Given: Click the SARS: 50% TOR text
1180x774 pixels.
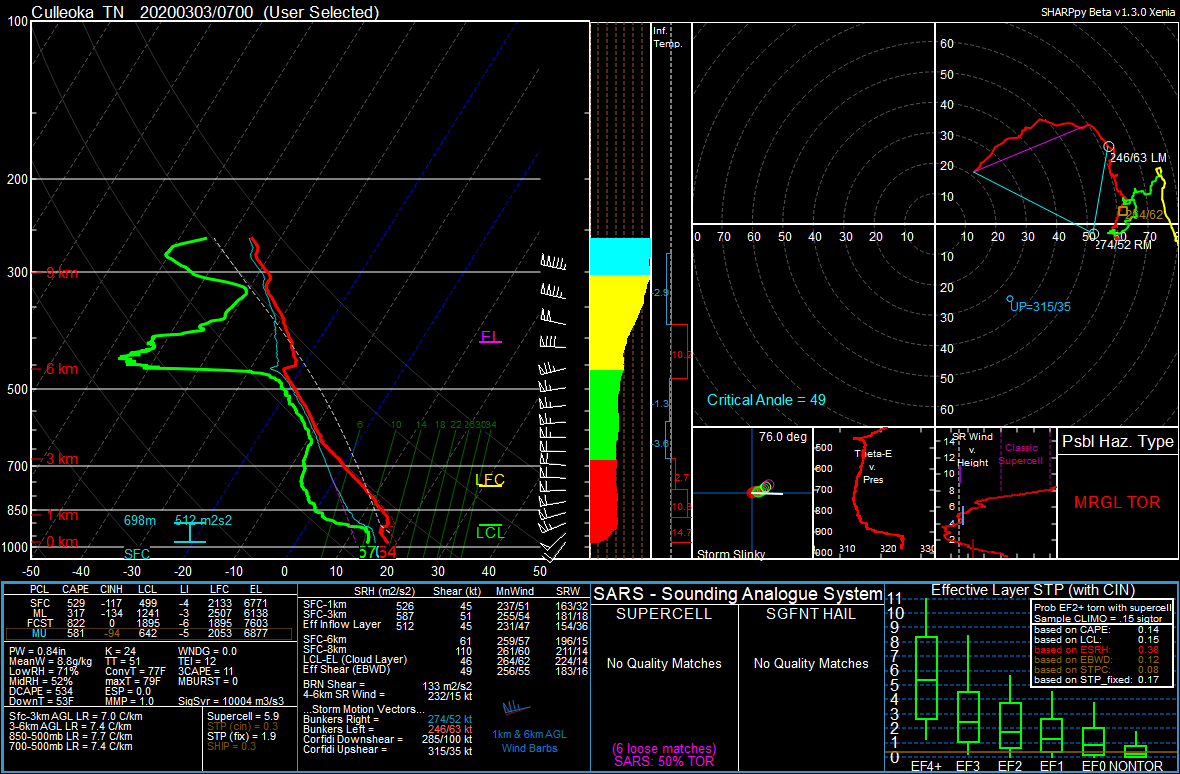Looking at the screenshot, I should pyautogui.click(x=664, y=762).
